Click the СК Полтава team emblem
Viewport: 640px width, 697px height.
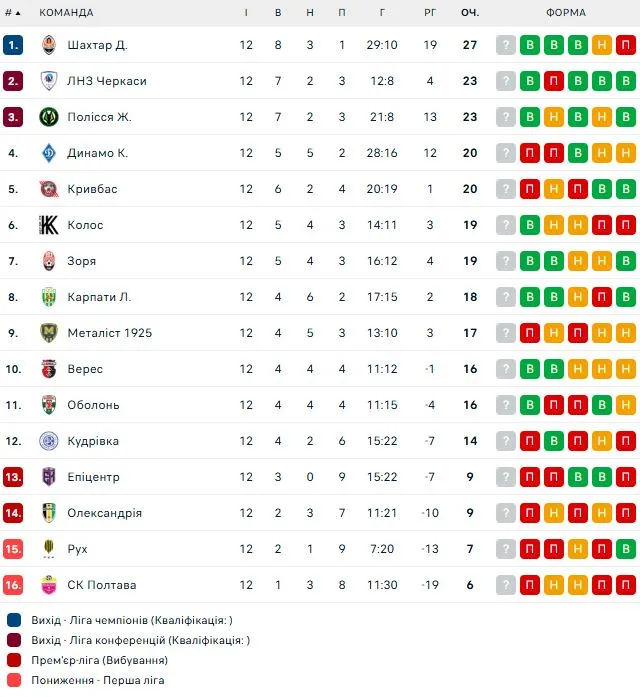(49, 585)
